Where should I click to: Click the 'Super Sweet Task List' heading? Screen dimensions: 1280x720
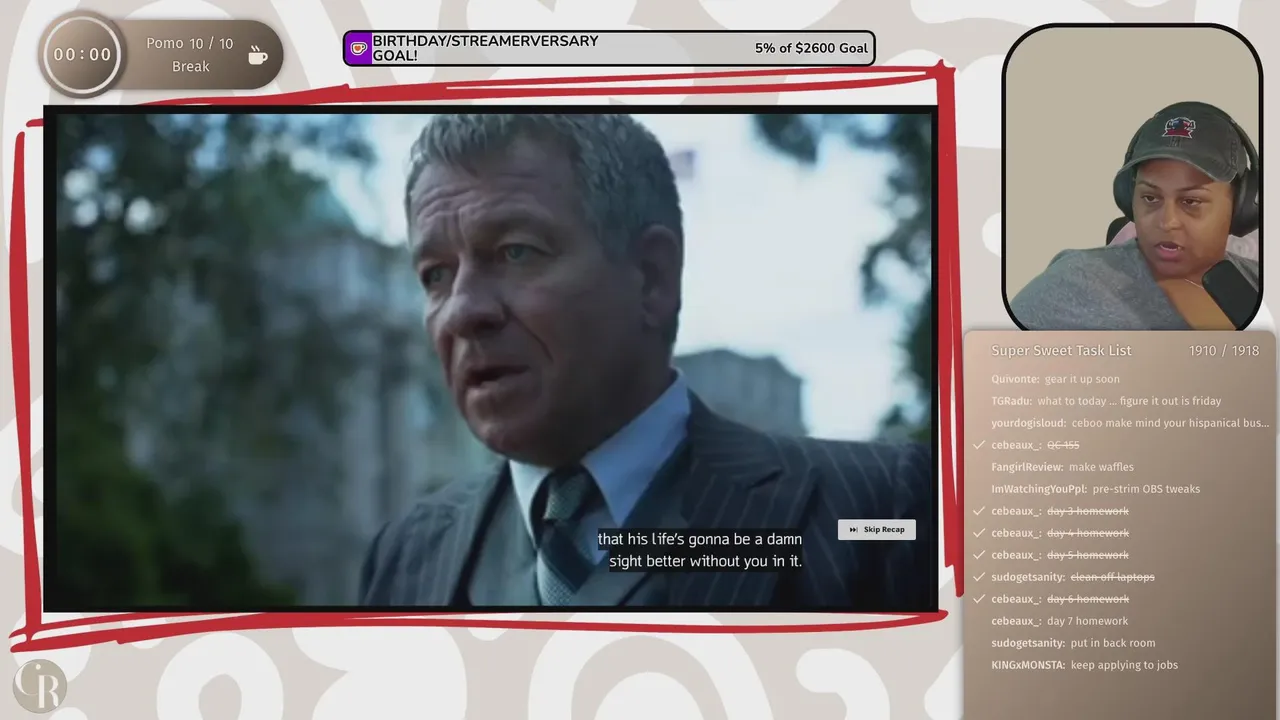[1061, 351]
